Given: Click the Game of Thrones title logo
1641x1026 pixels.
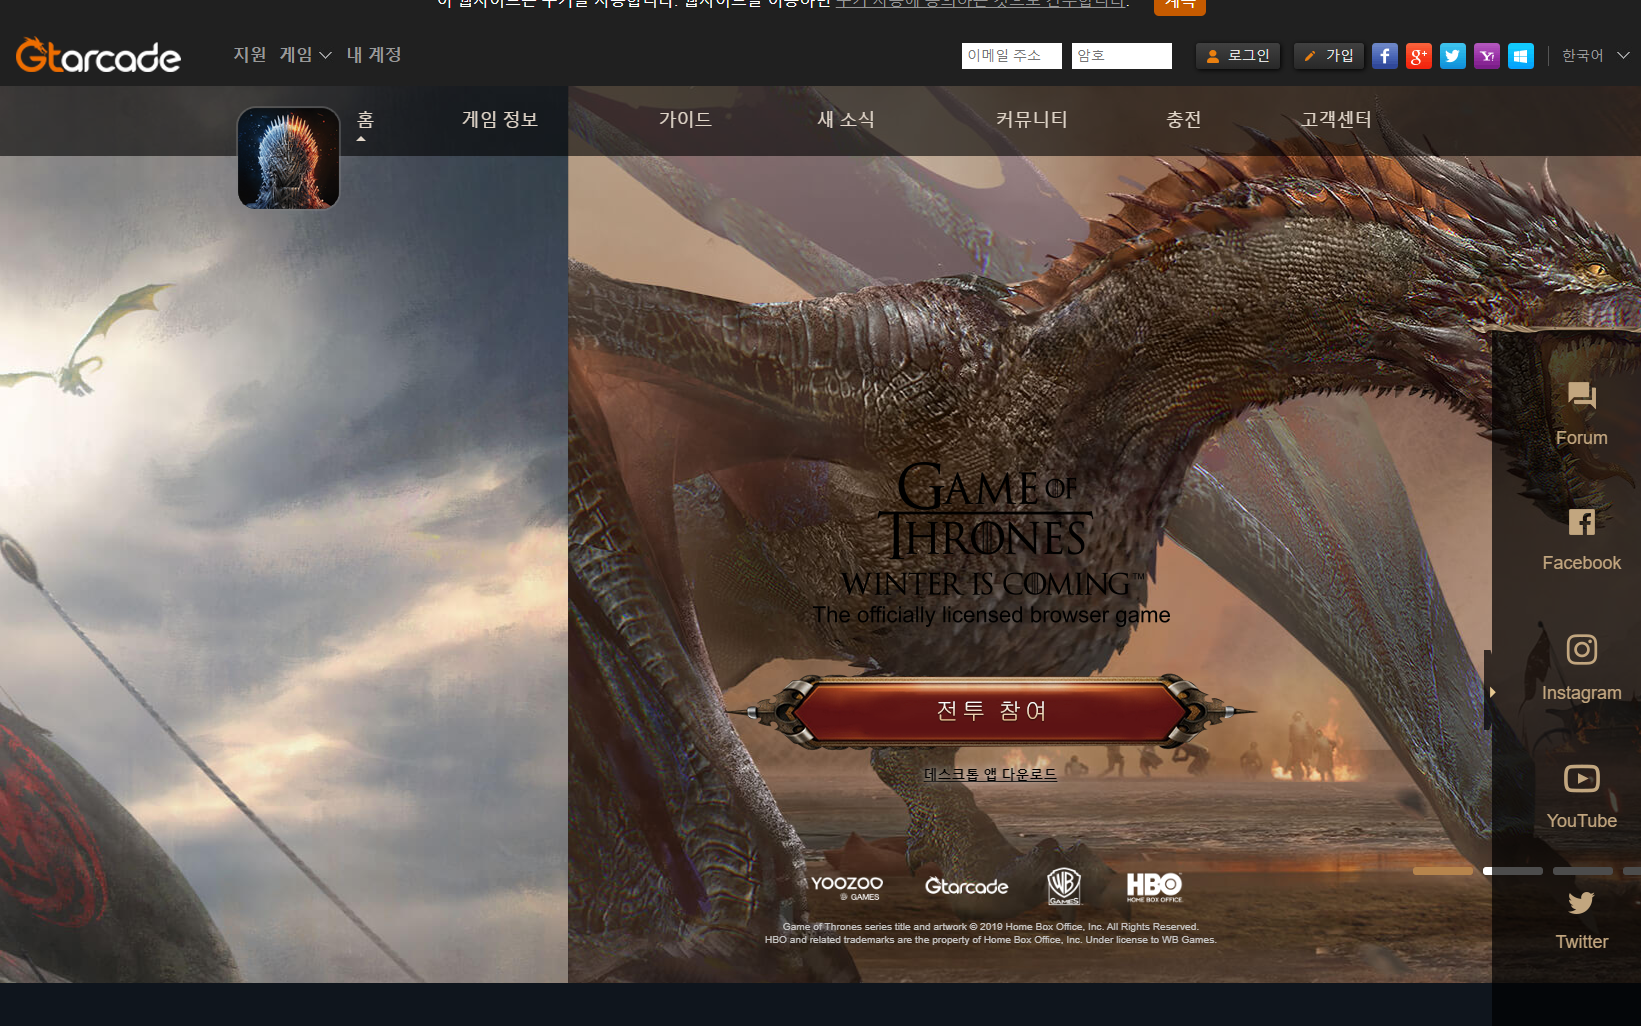Looking at the screenshot, I should [x=990, y=530].
